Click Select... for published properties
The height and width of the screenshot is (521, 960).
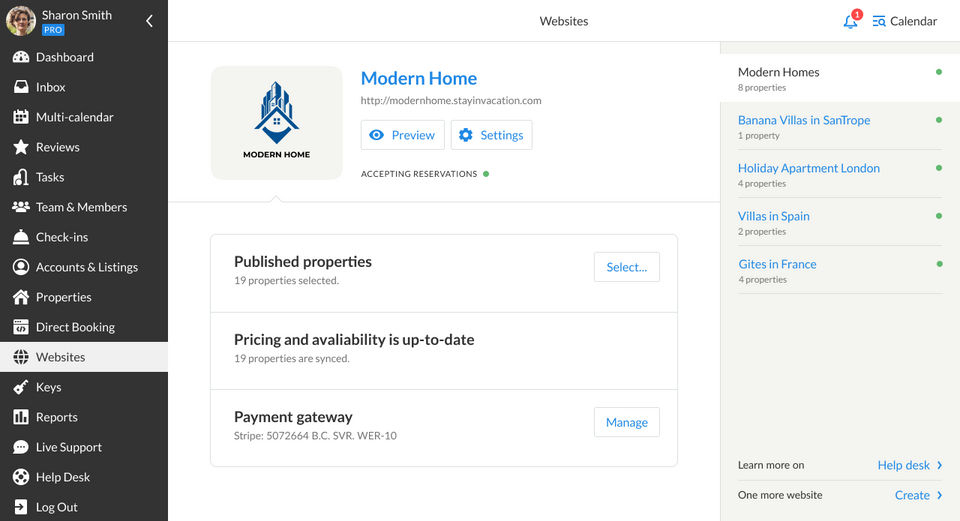(626, 267)
